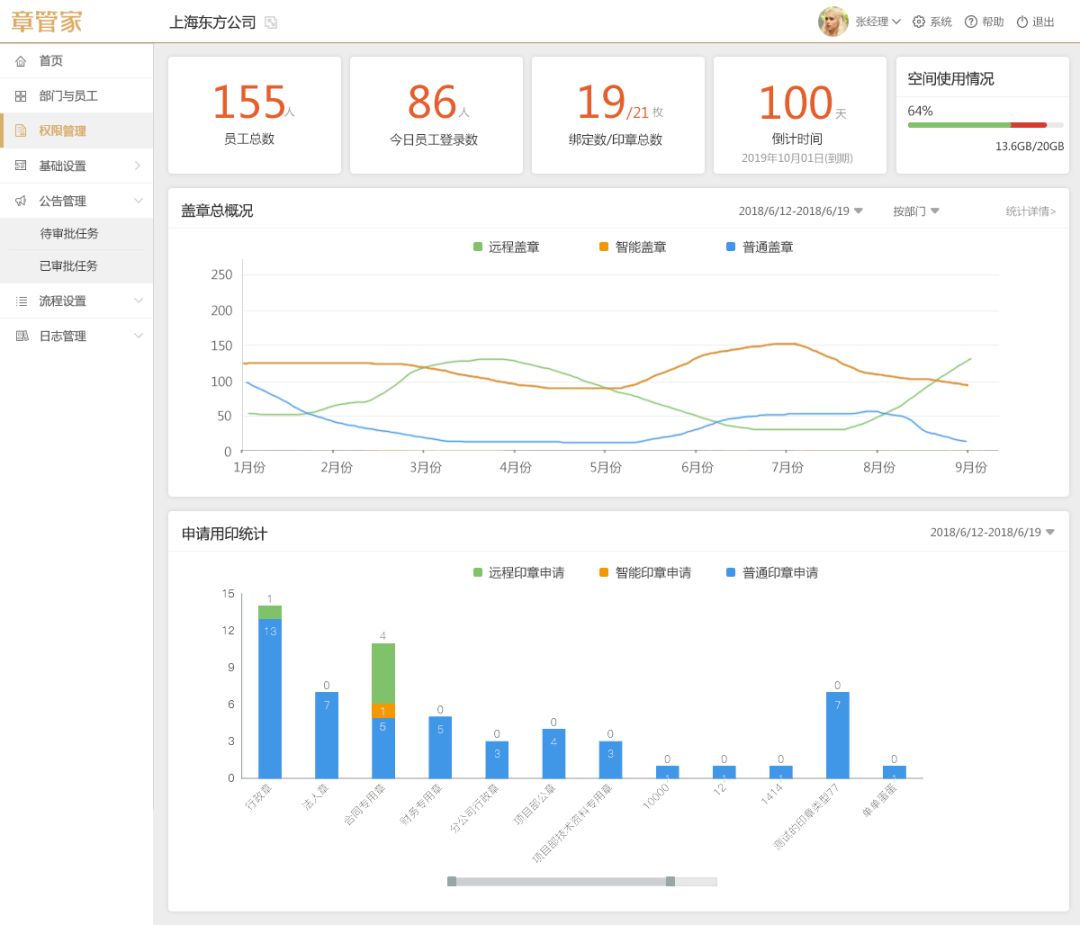Click the 法人章 bar in the chart
Screen dimensions: 1080x925
click(x=326, y=736)
